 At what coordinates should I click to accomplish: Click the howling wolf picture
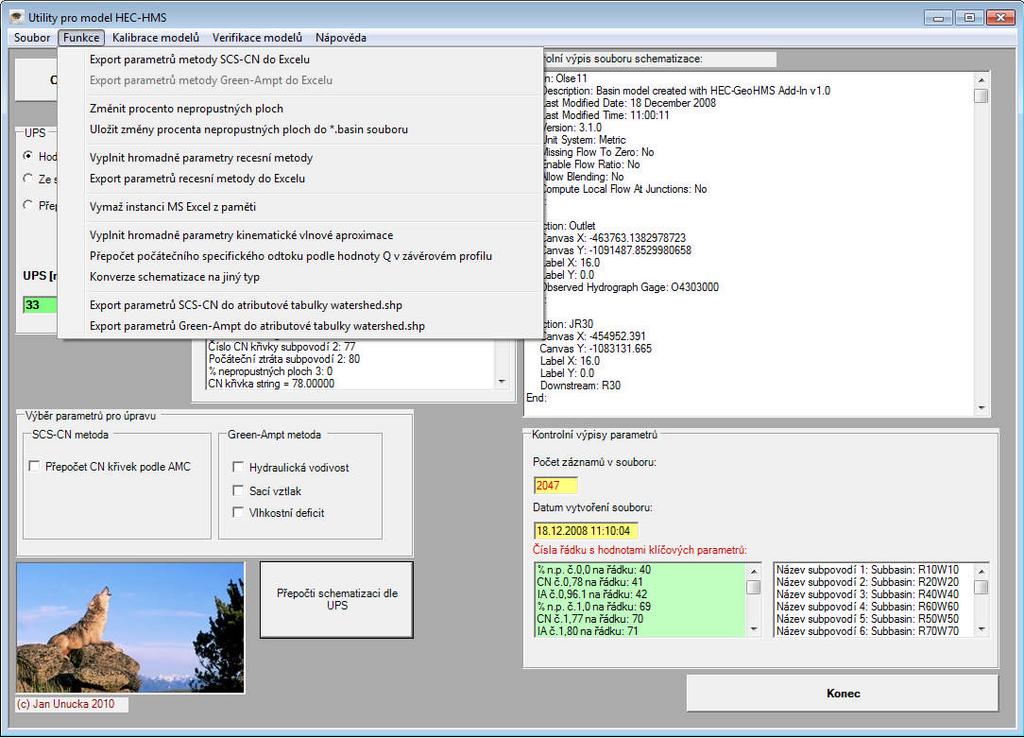coord(131,627)
